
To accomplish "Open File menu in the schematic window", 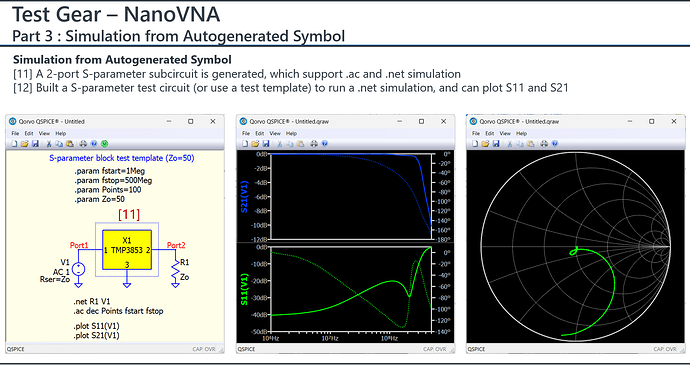I will (15, 133).
